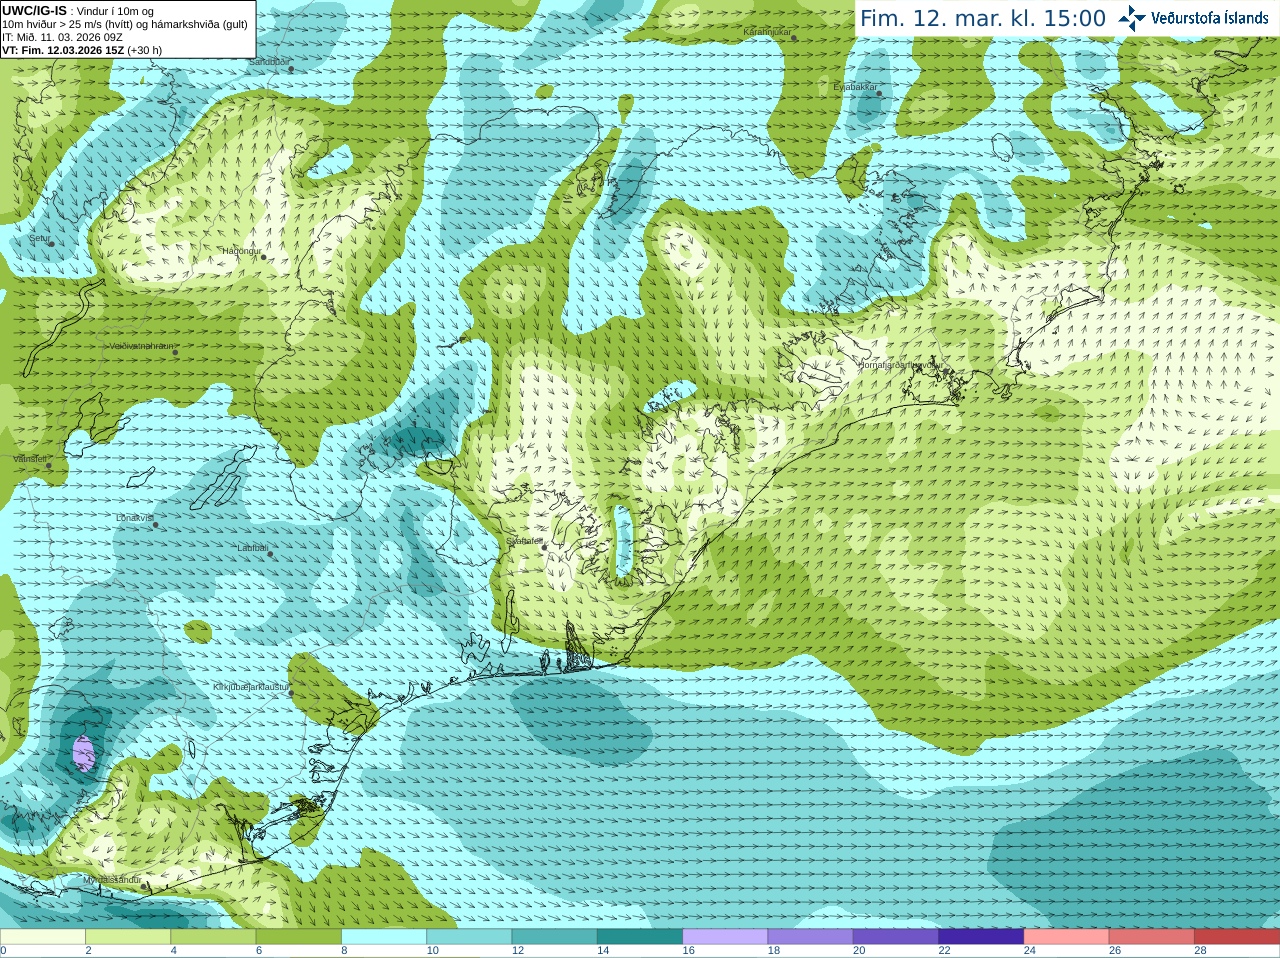Click the 18-20 m/s purple legend swatch

pos(811,937)
